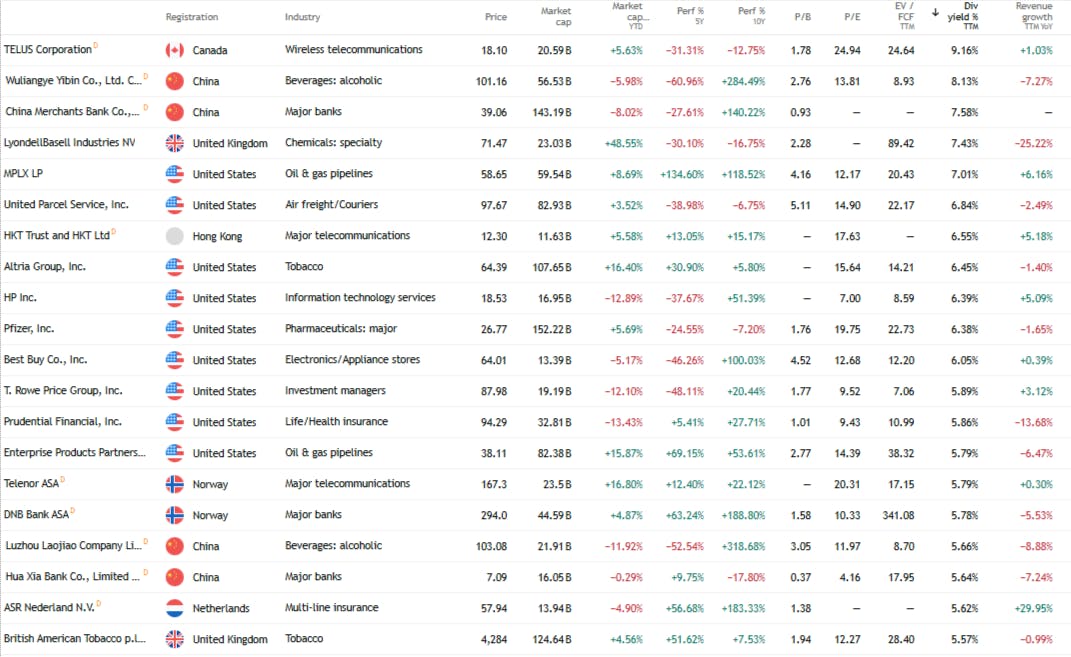Sort by Revenue growth column header
This screenshot has height=657, width=1071.
tap(1034, 16)
